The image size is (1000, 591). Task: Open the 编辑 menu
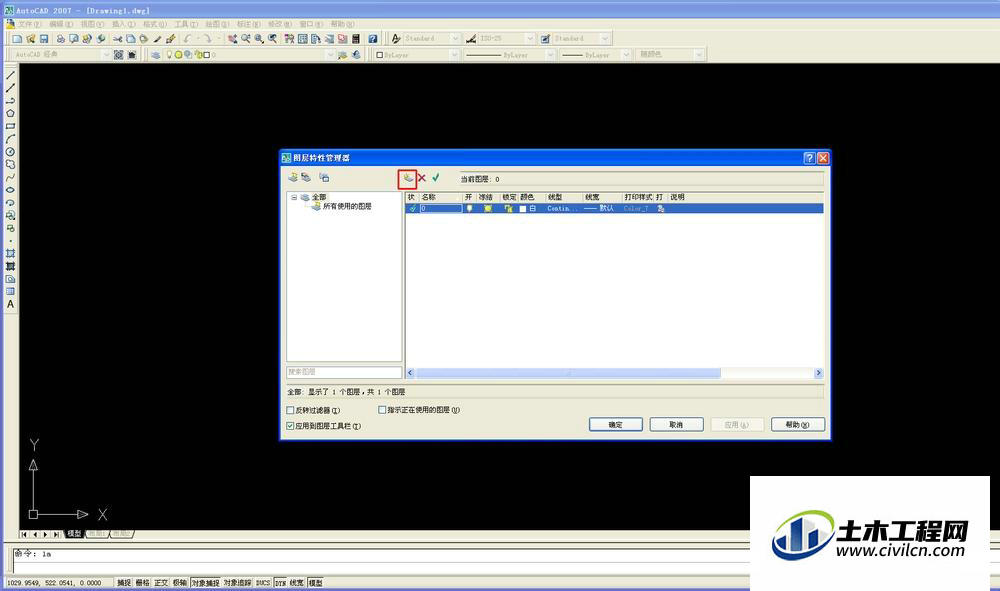(x=61, y=24)
